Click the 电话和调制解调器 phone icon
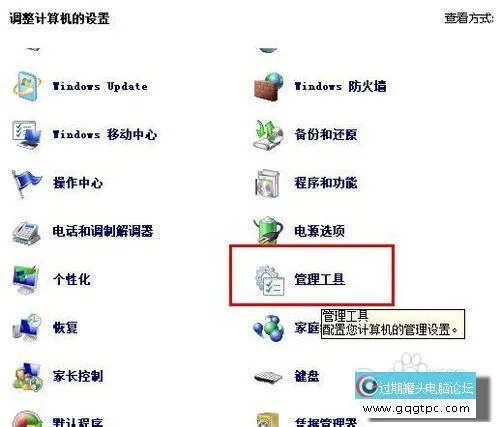The image size is (500, 427). click(x=27, y=232)
